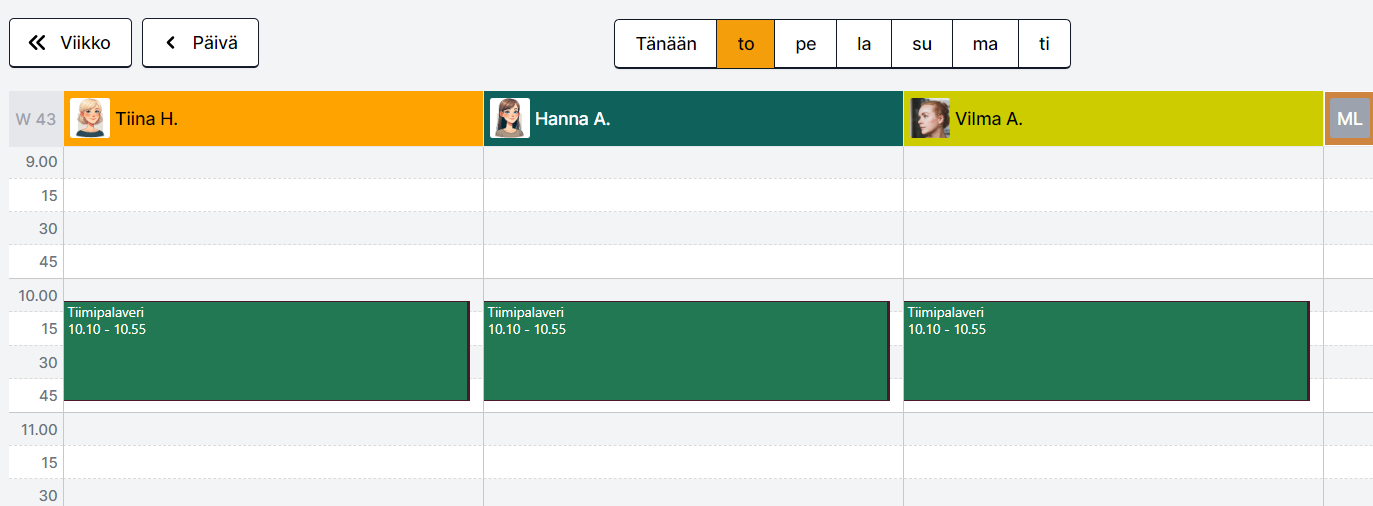Select the highlighted 'to' day tab
The image size is (1373, 506).
pyautogui.click(x=746, y=44)
